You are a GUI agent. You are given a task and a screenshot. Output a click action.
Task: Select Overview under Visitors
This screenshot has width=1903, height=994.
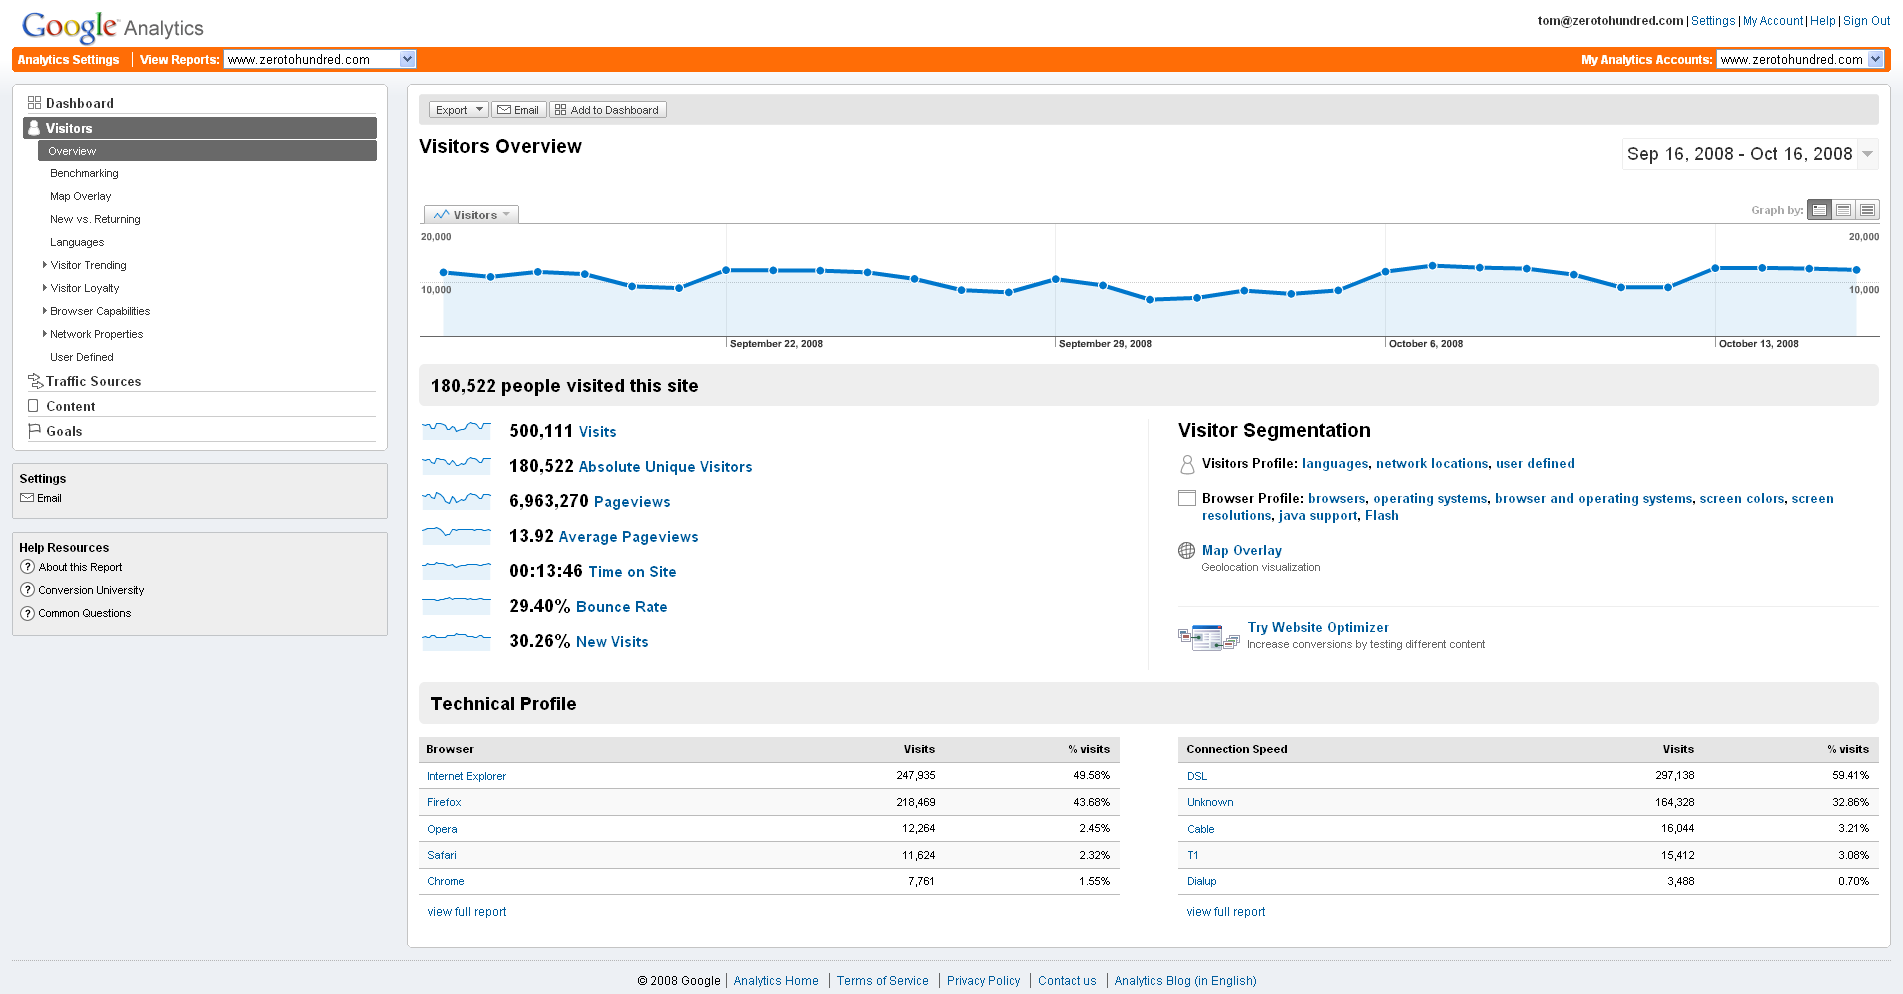point(207,151)
